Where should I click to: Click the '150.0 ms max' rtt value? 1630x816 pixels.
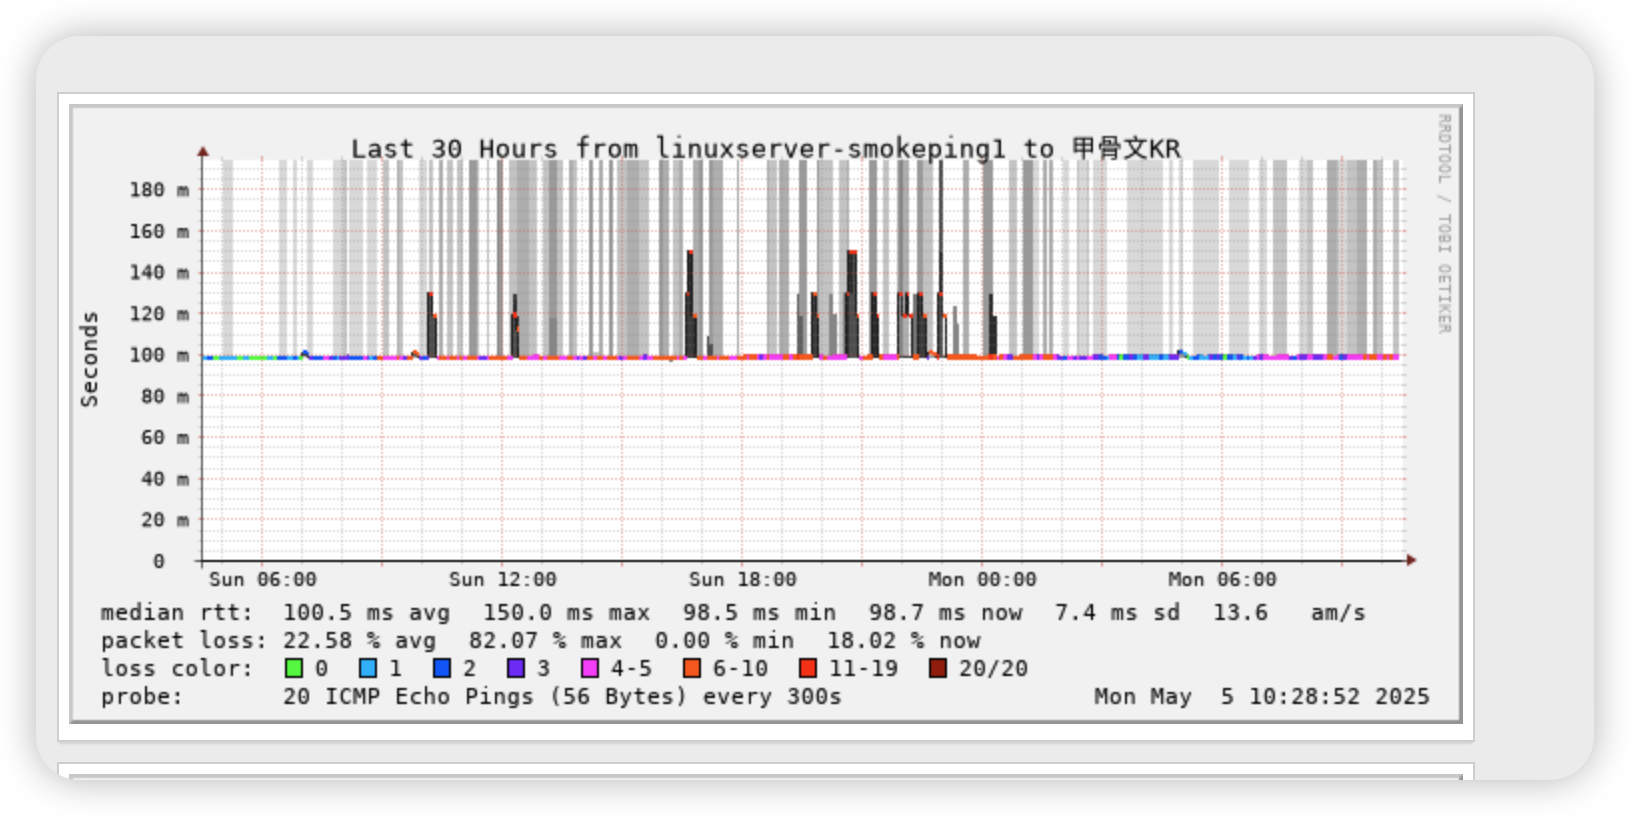tap(567, 613)
